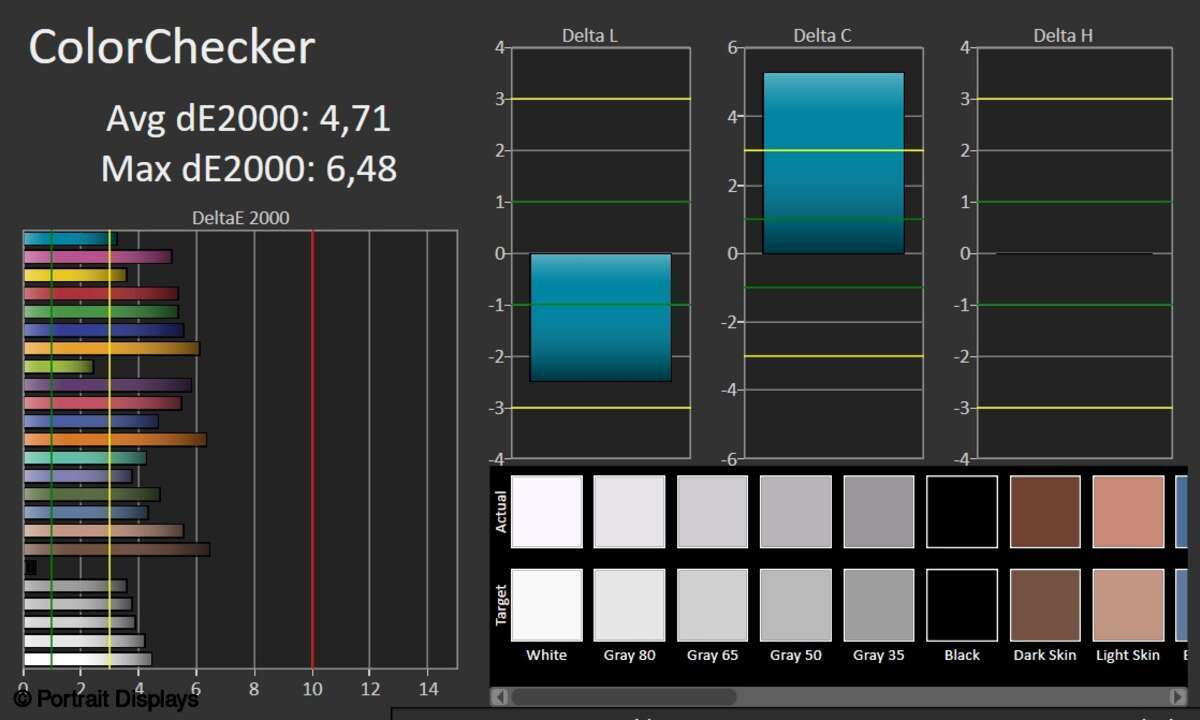Click the "Gray 80" swatch label
Screen dimensions: 1200x720
(629, 655)
